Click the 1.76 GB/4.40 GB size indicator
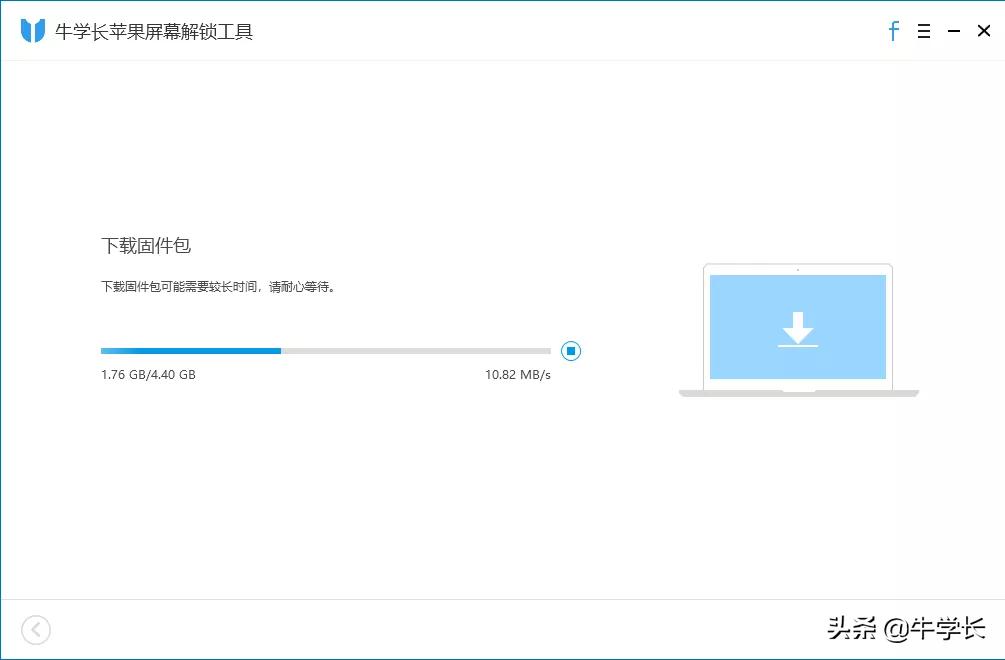This screenshot has width=1005, height=660. [148, 374]
